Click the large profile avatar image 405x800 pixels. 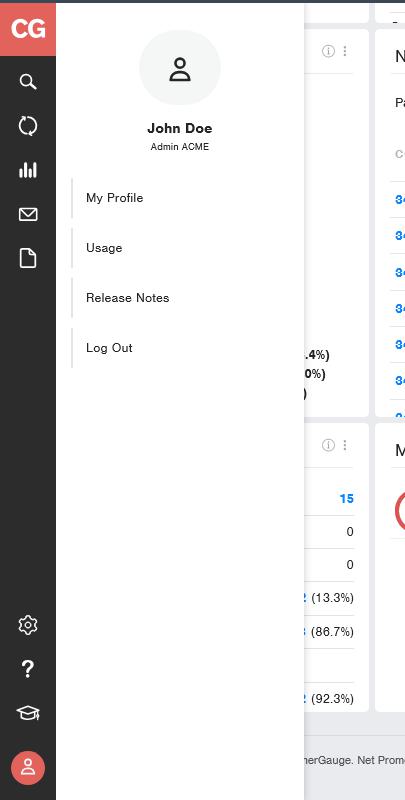[x=180, y=68]
